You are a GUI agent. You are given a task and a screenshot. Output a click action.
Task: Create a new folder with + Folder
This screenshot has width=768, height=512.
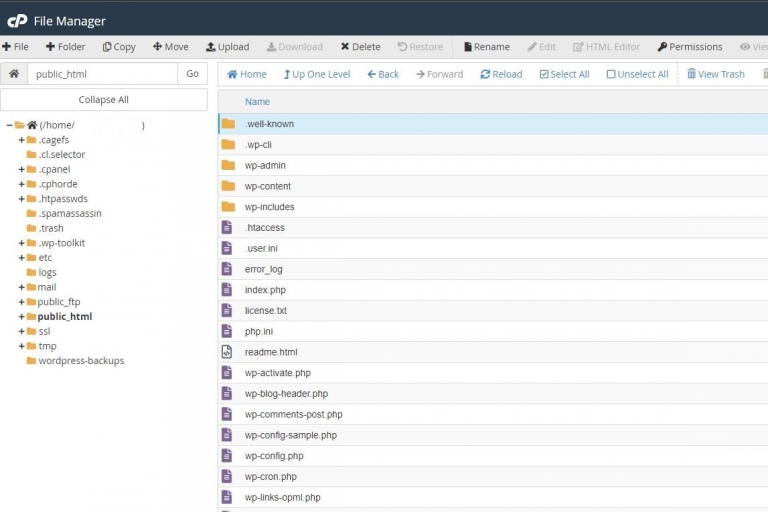[66, 47]
